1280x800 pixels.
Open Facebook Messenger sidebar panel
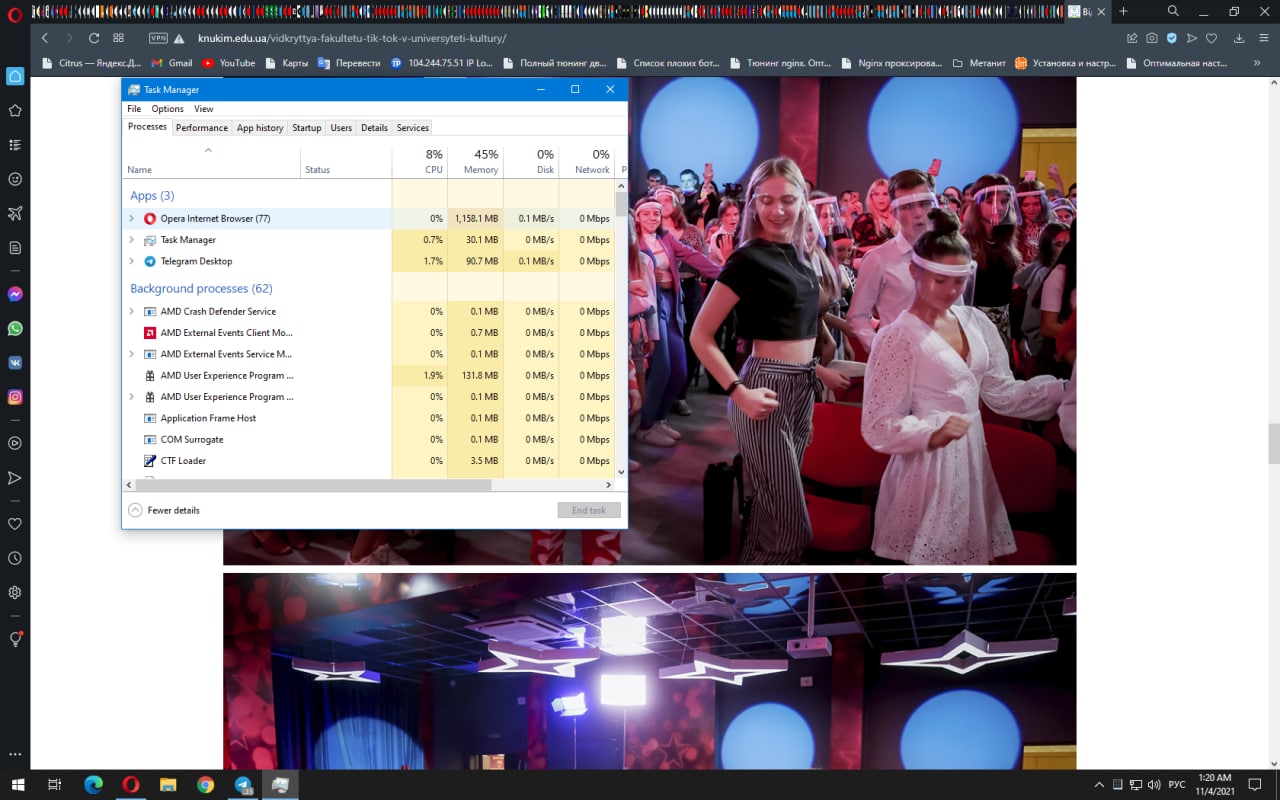[15, 295]
